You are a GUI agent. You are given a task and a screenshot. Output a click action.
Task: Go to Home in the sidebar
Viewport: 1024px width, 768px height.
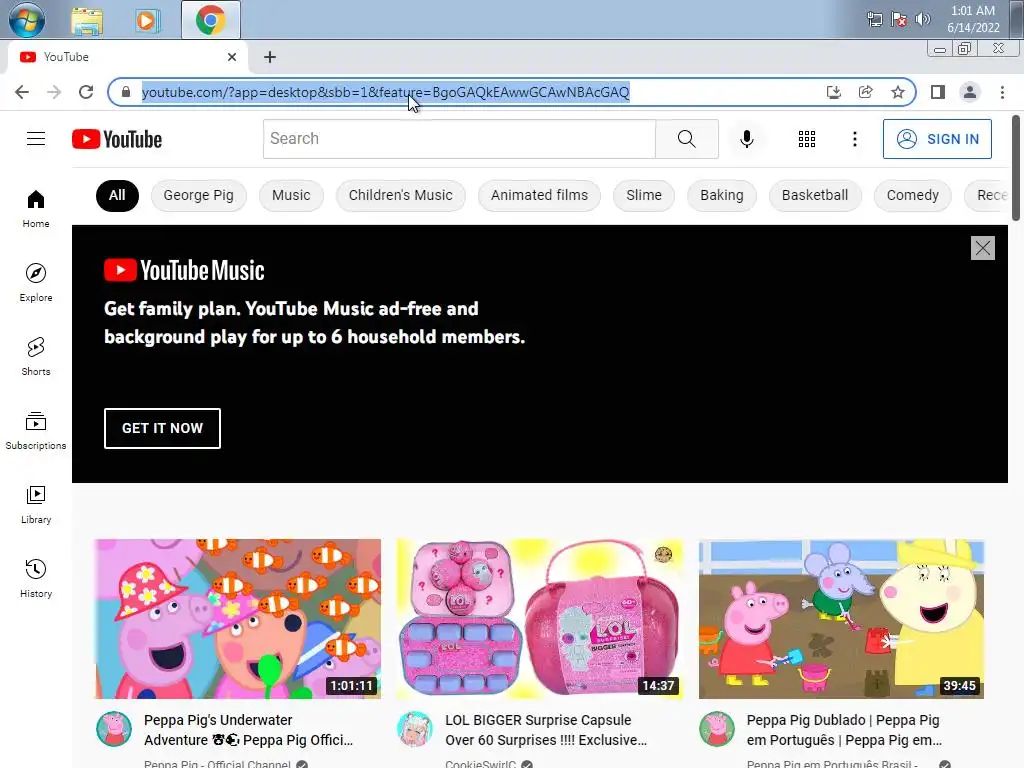36,209
